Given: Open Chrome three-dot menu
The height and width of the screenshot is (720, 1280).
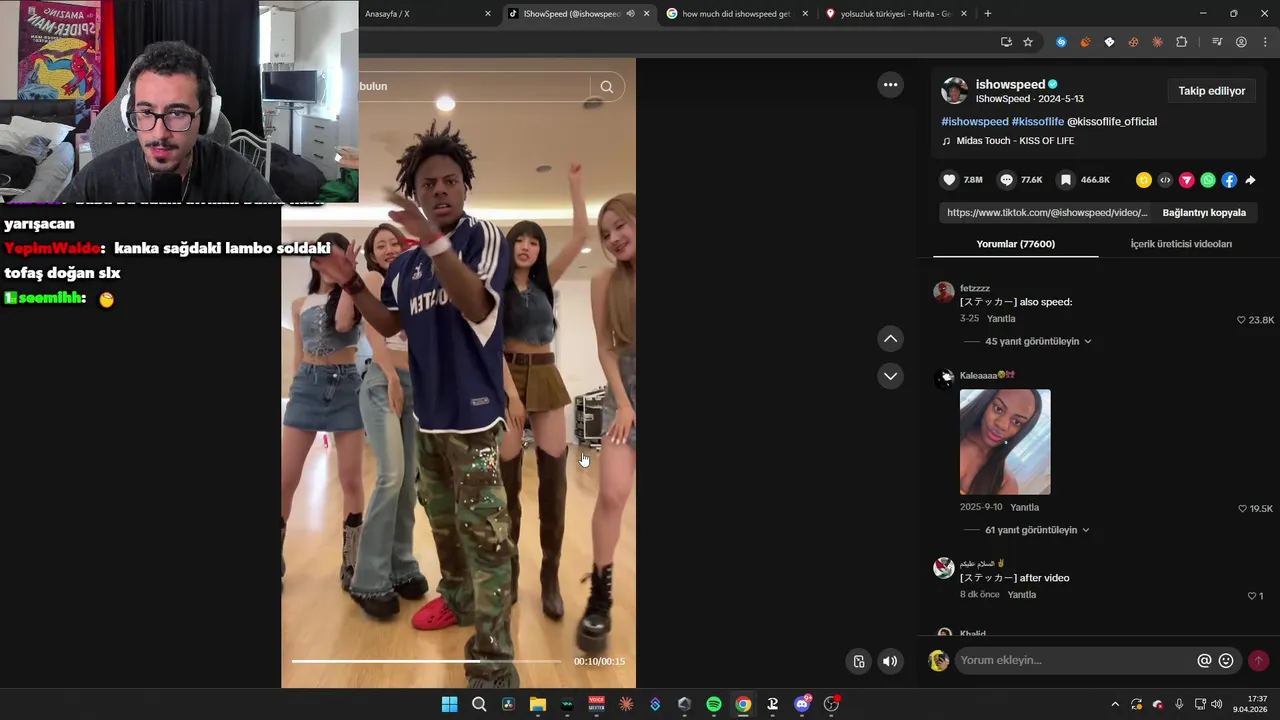Looking at the screenshot, I should [x=1265, y=42].
